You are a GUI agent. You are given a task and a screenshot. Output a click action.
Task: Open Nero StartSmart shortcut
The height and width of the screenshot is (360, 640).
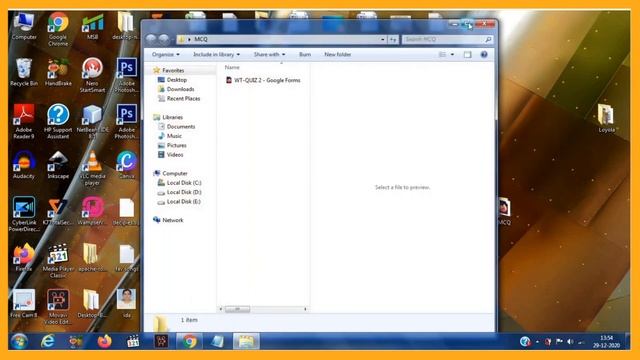[92, 75]
